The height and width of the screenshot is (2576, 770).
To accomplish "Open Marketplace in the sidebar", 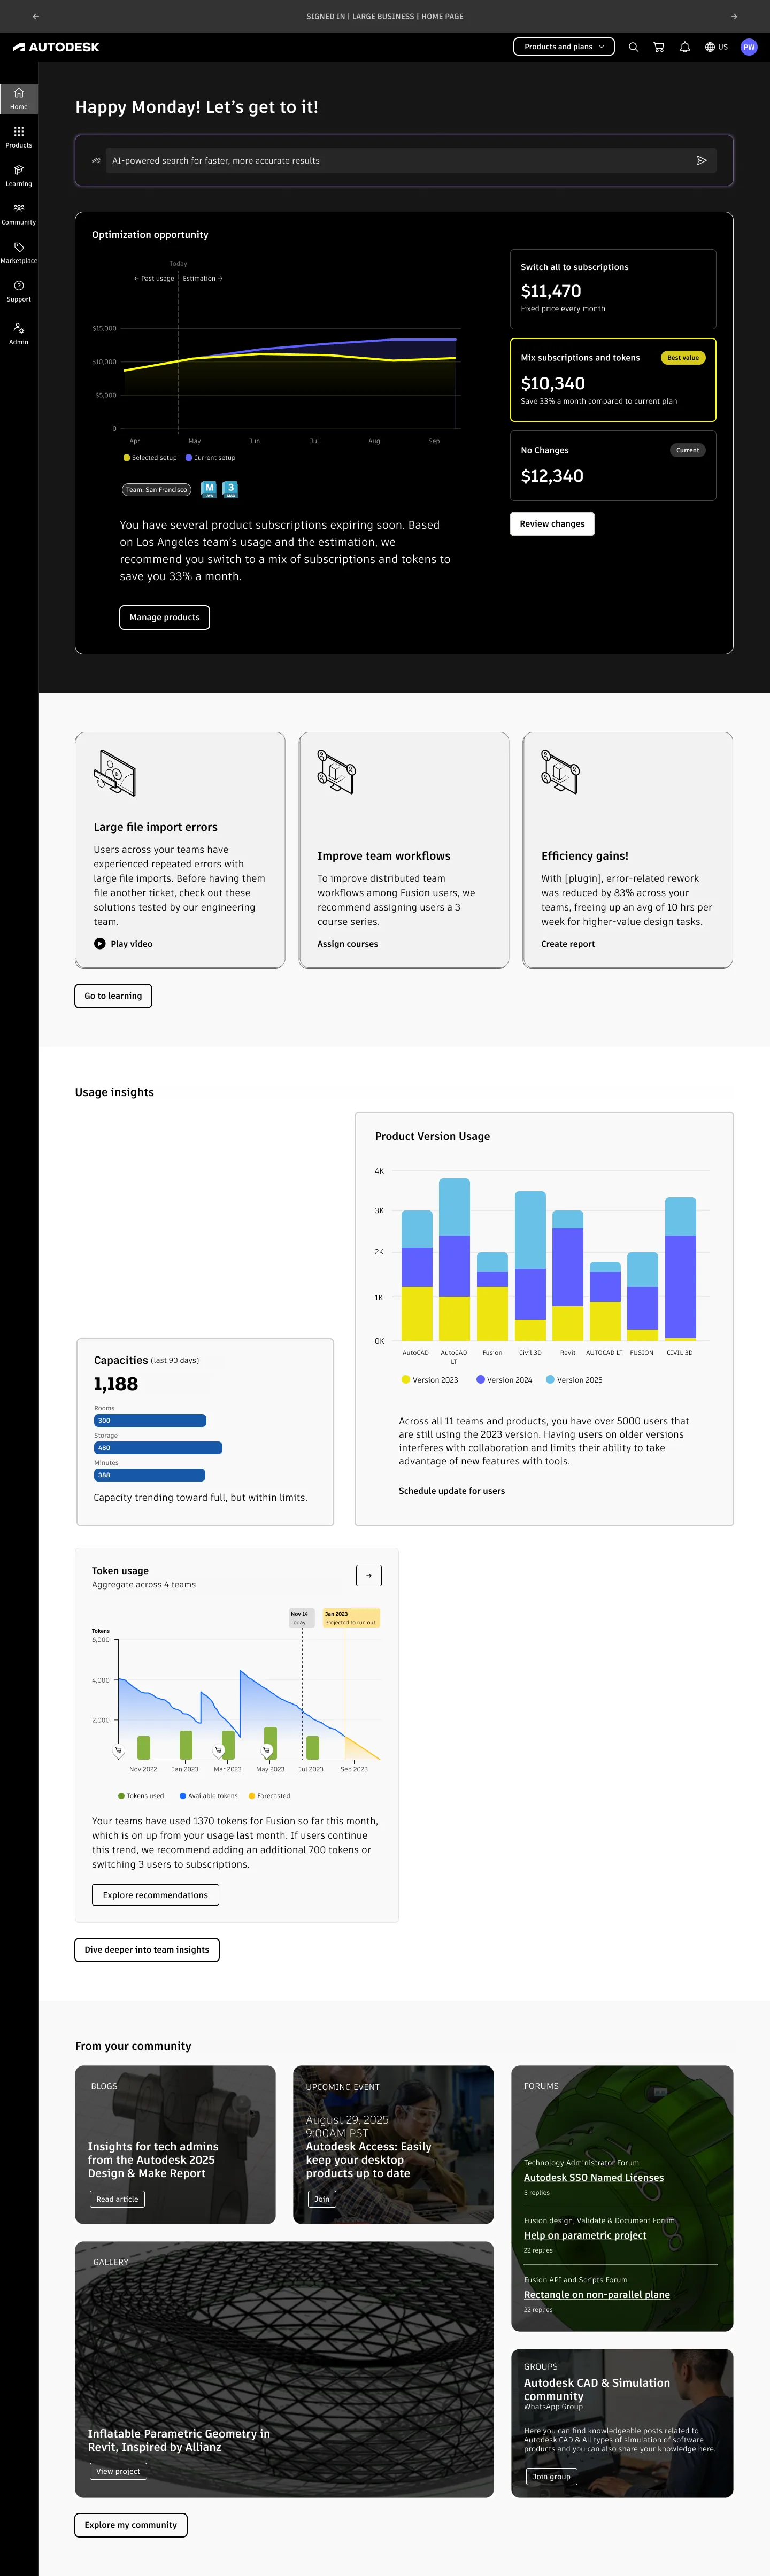I will (19, 252).
